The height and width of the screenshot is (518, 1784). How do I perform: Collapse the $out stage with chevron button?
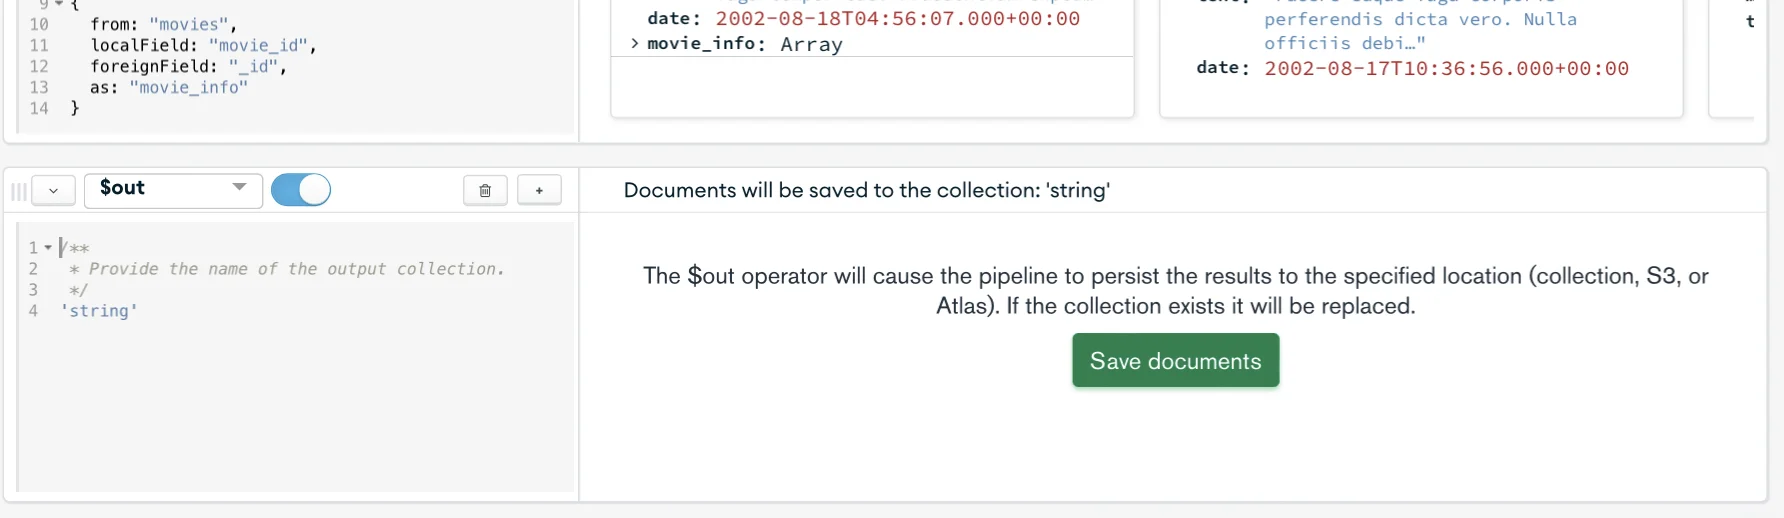tap(54, 190)
